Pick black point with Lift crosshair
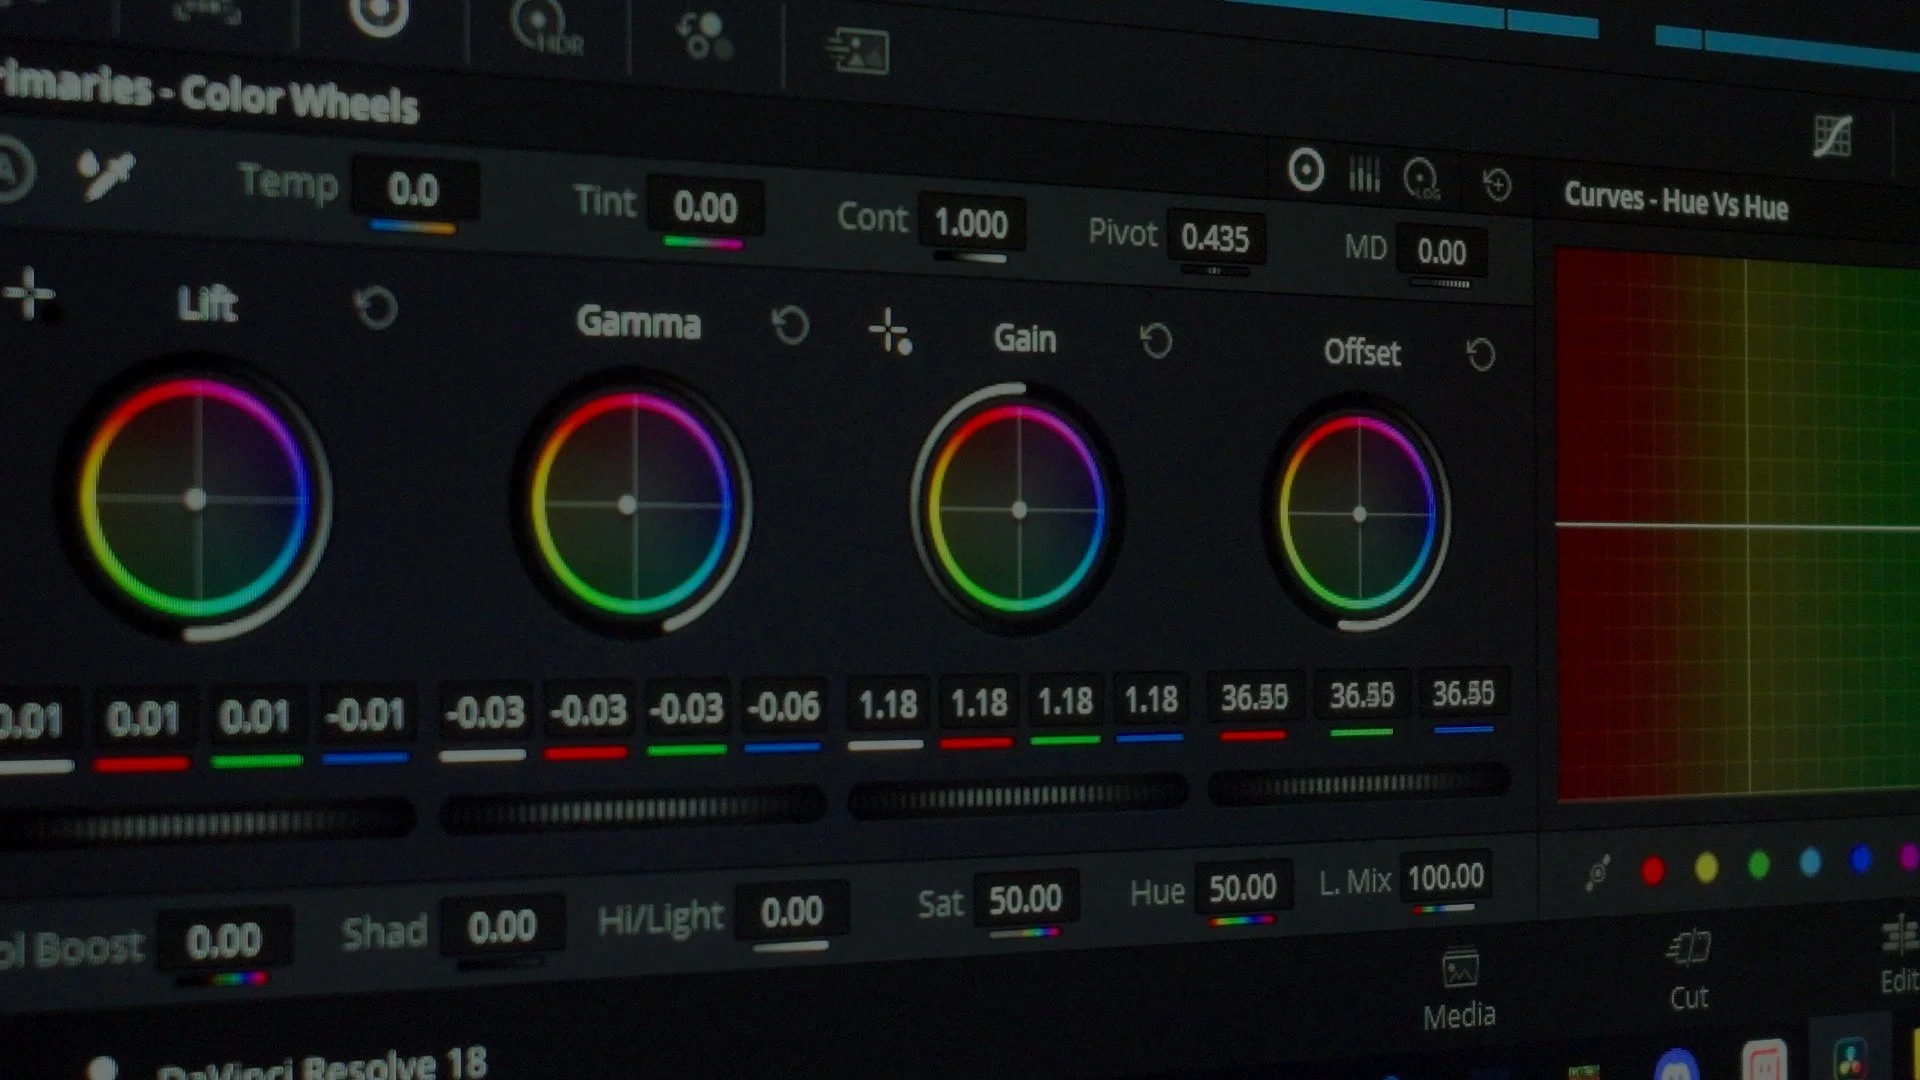The width and height of the screenshot is (1920, 1080). (x=30, y=294)
